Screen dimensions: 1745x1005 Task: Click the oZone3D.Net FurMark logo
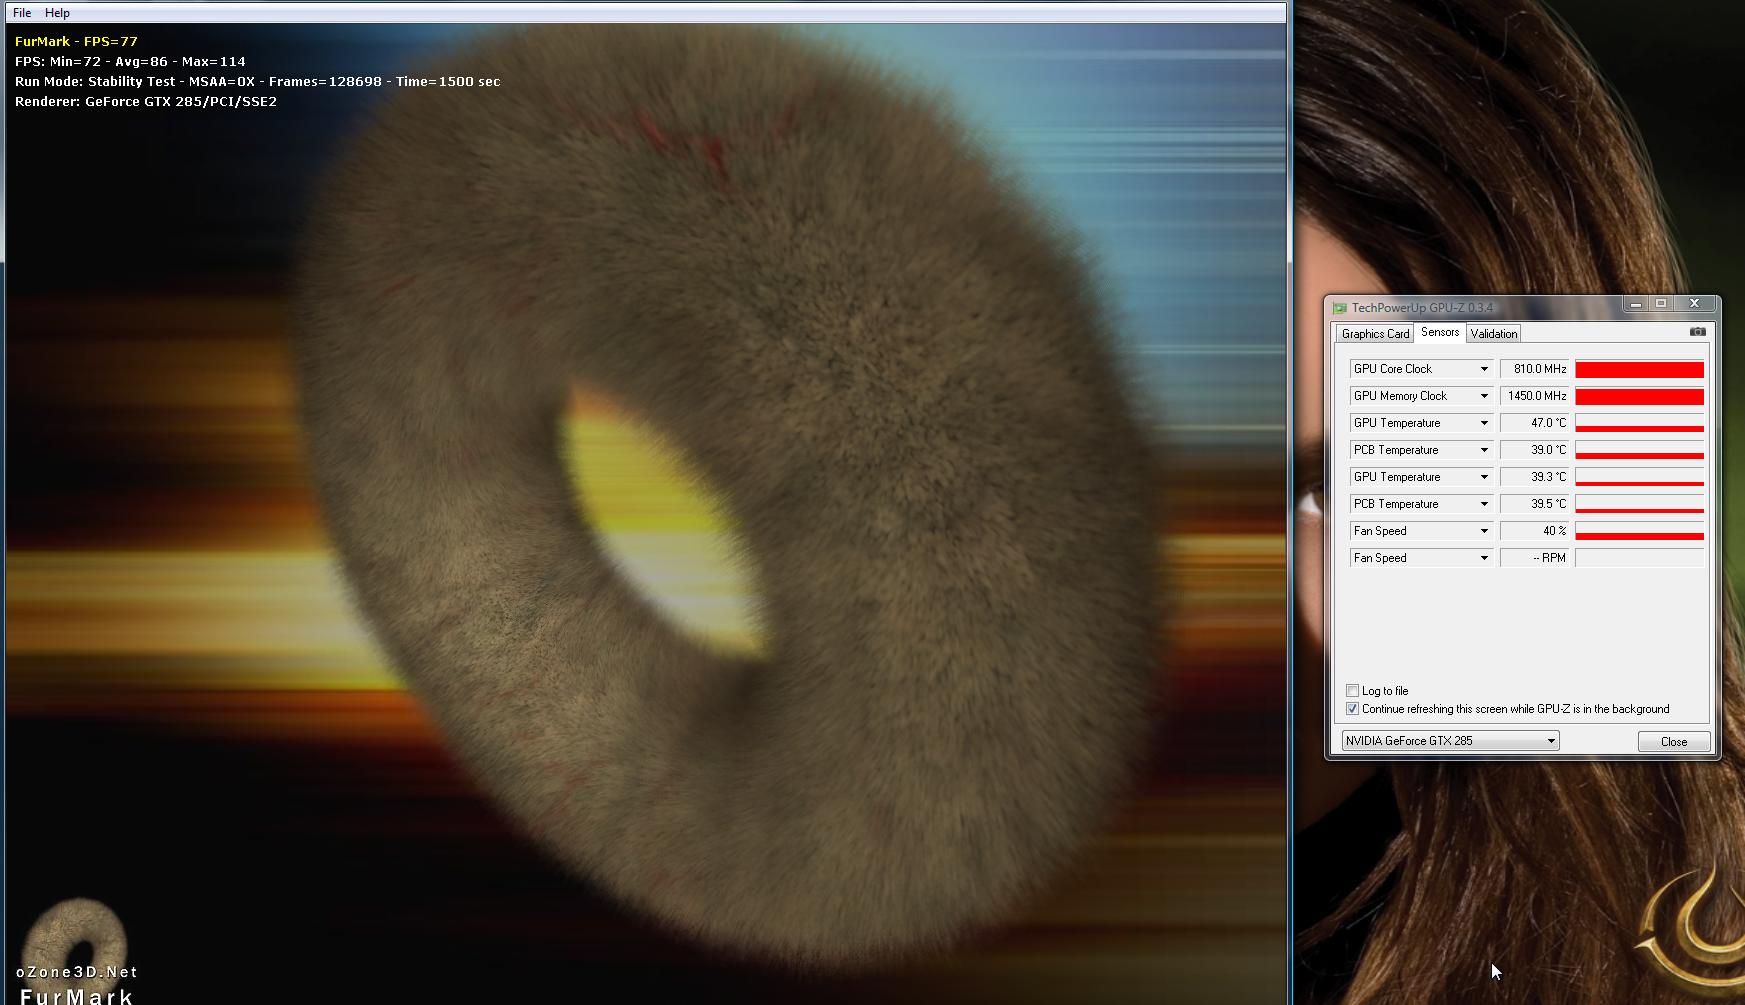[76, 952]
